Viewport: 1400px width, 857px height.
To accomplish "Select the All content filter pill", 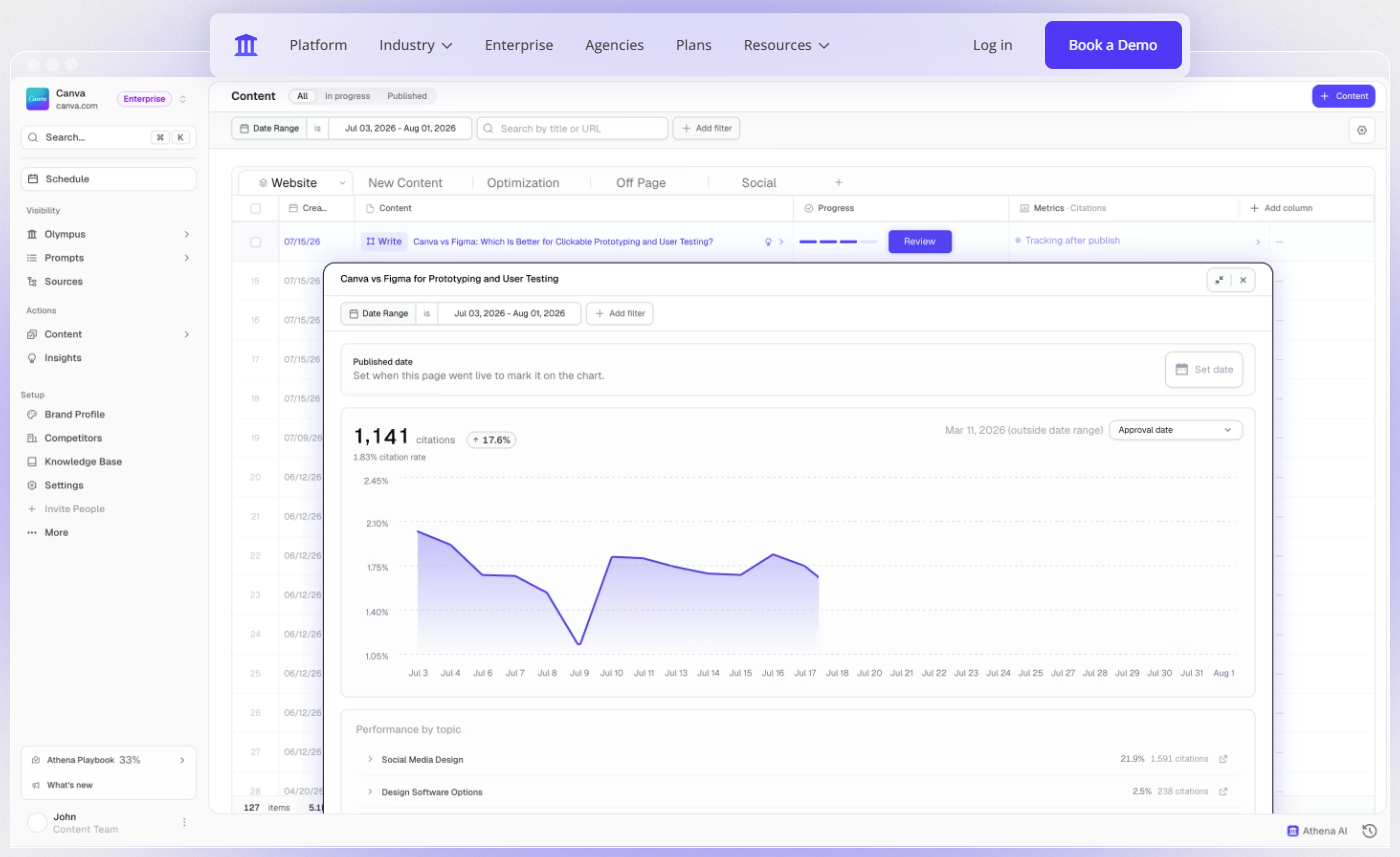I will (x=302, y=96).
